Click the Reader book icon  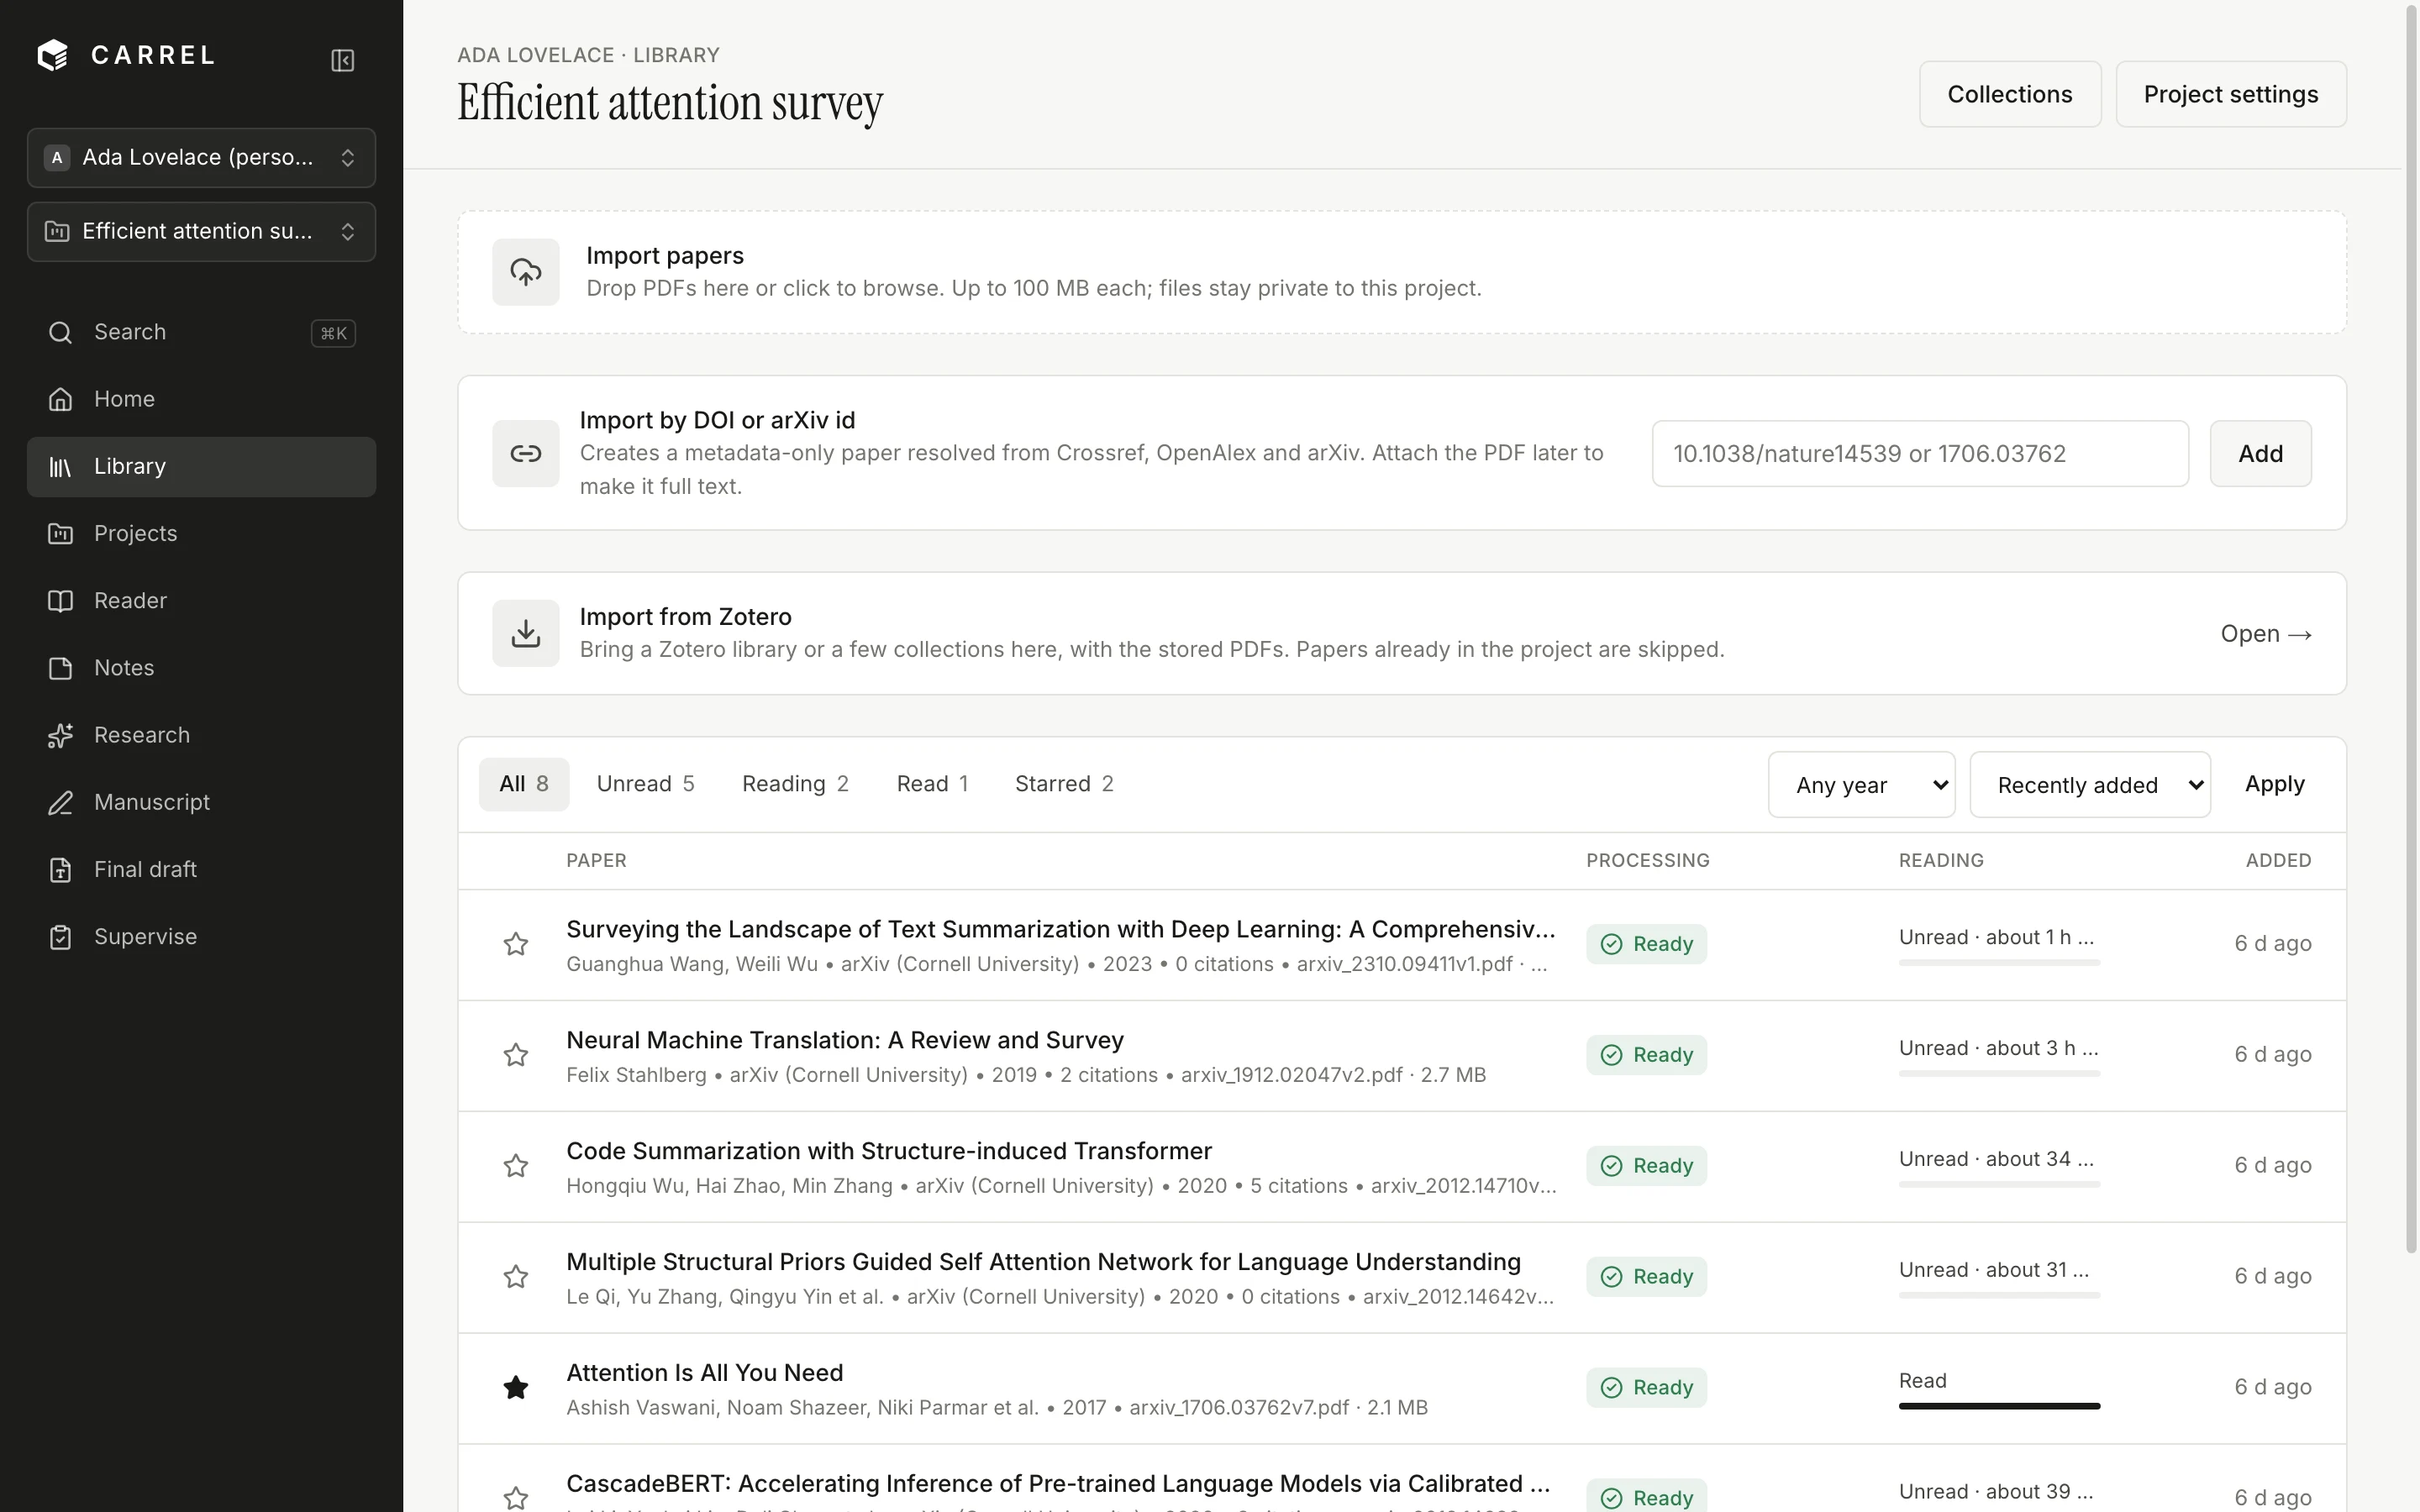pyautogui.click(x=60, y=600)
